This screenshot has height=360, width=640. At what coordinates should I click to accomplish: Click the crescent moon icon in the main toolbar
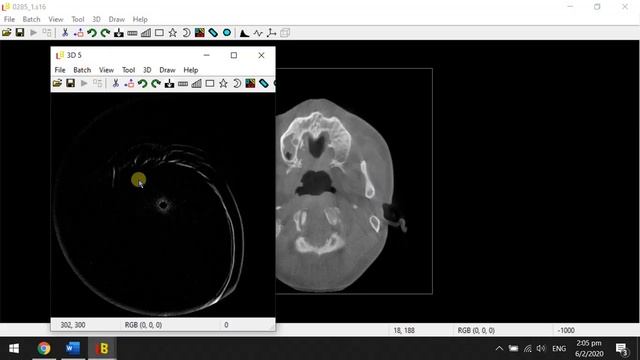[186, 33]
